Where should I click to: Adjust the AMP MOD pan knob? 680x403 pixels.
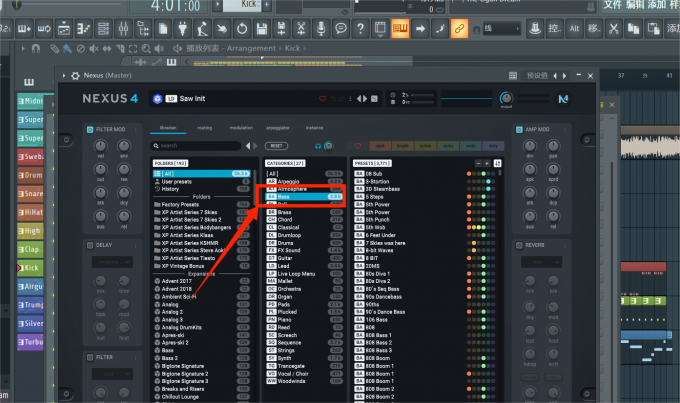point(553,146)
